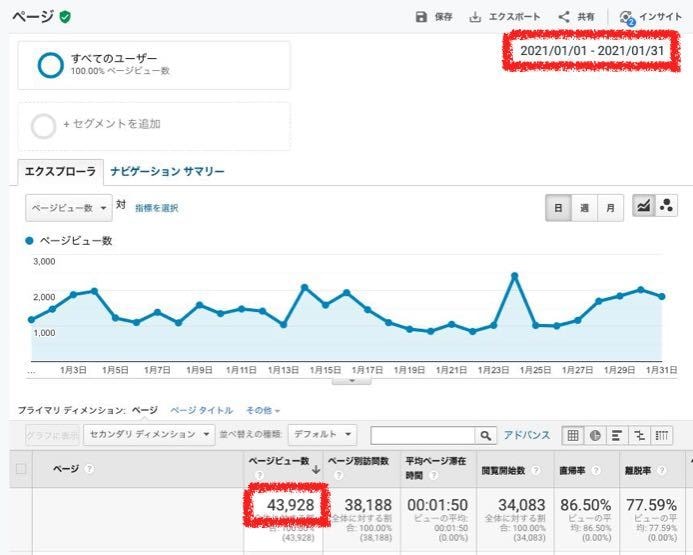Switch to the data table view icon
693x555 pixels.
coord(573,435)
